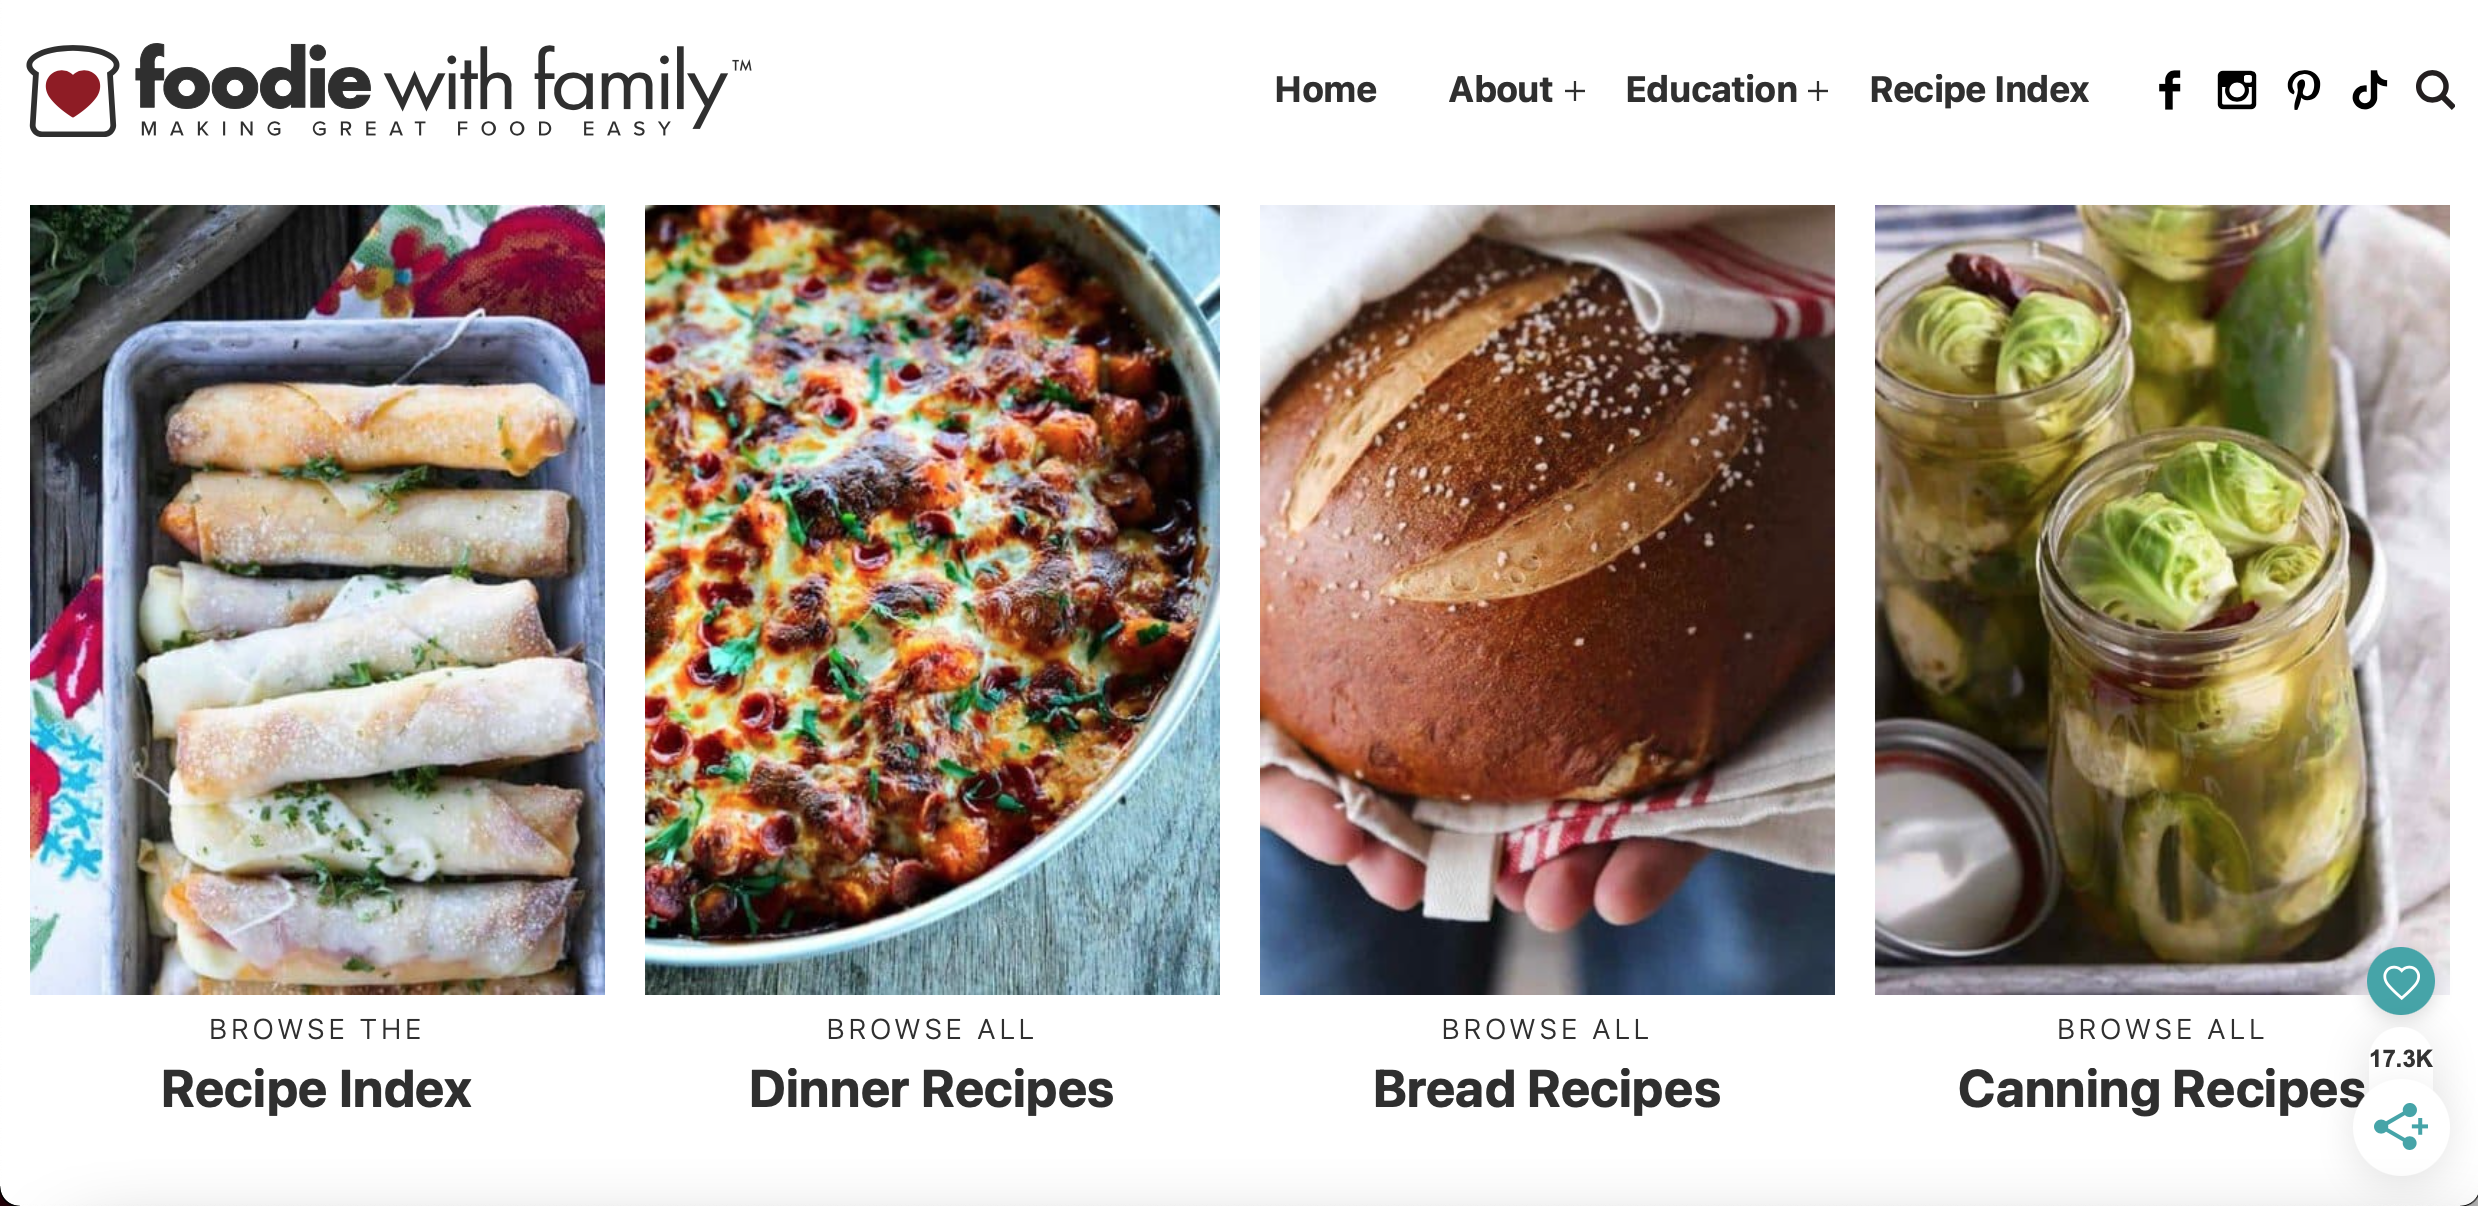Open Recipe Index in top navigation
Viewport: 2478px width, 1206px height.
pos(1979,90)
